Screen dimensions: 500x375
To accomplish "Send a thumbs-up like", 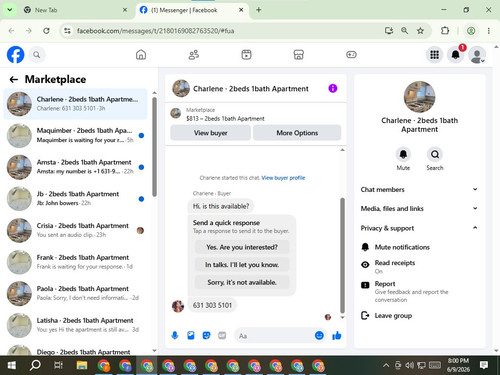I will [x=337, y=335].
